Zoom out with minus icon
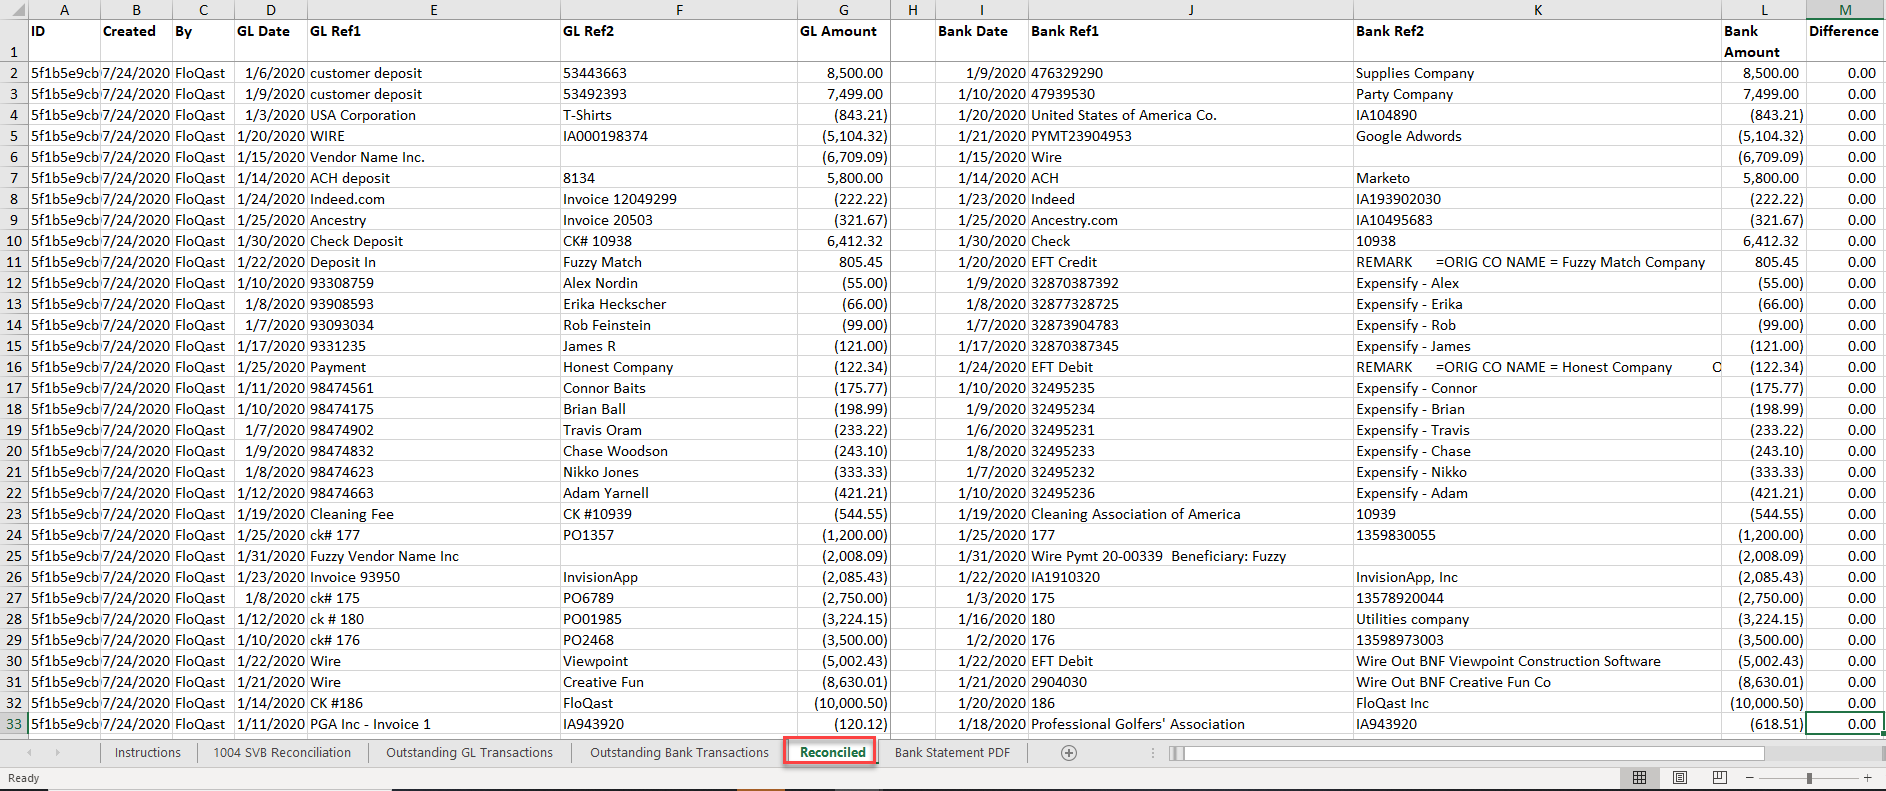 [x=1750, y=777]
